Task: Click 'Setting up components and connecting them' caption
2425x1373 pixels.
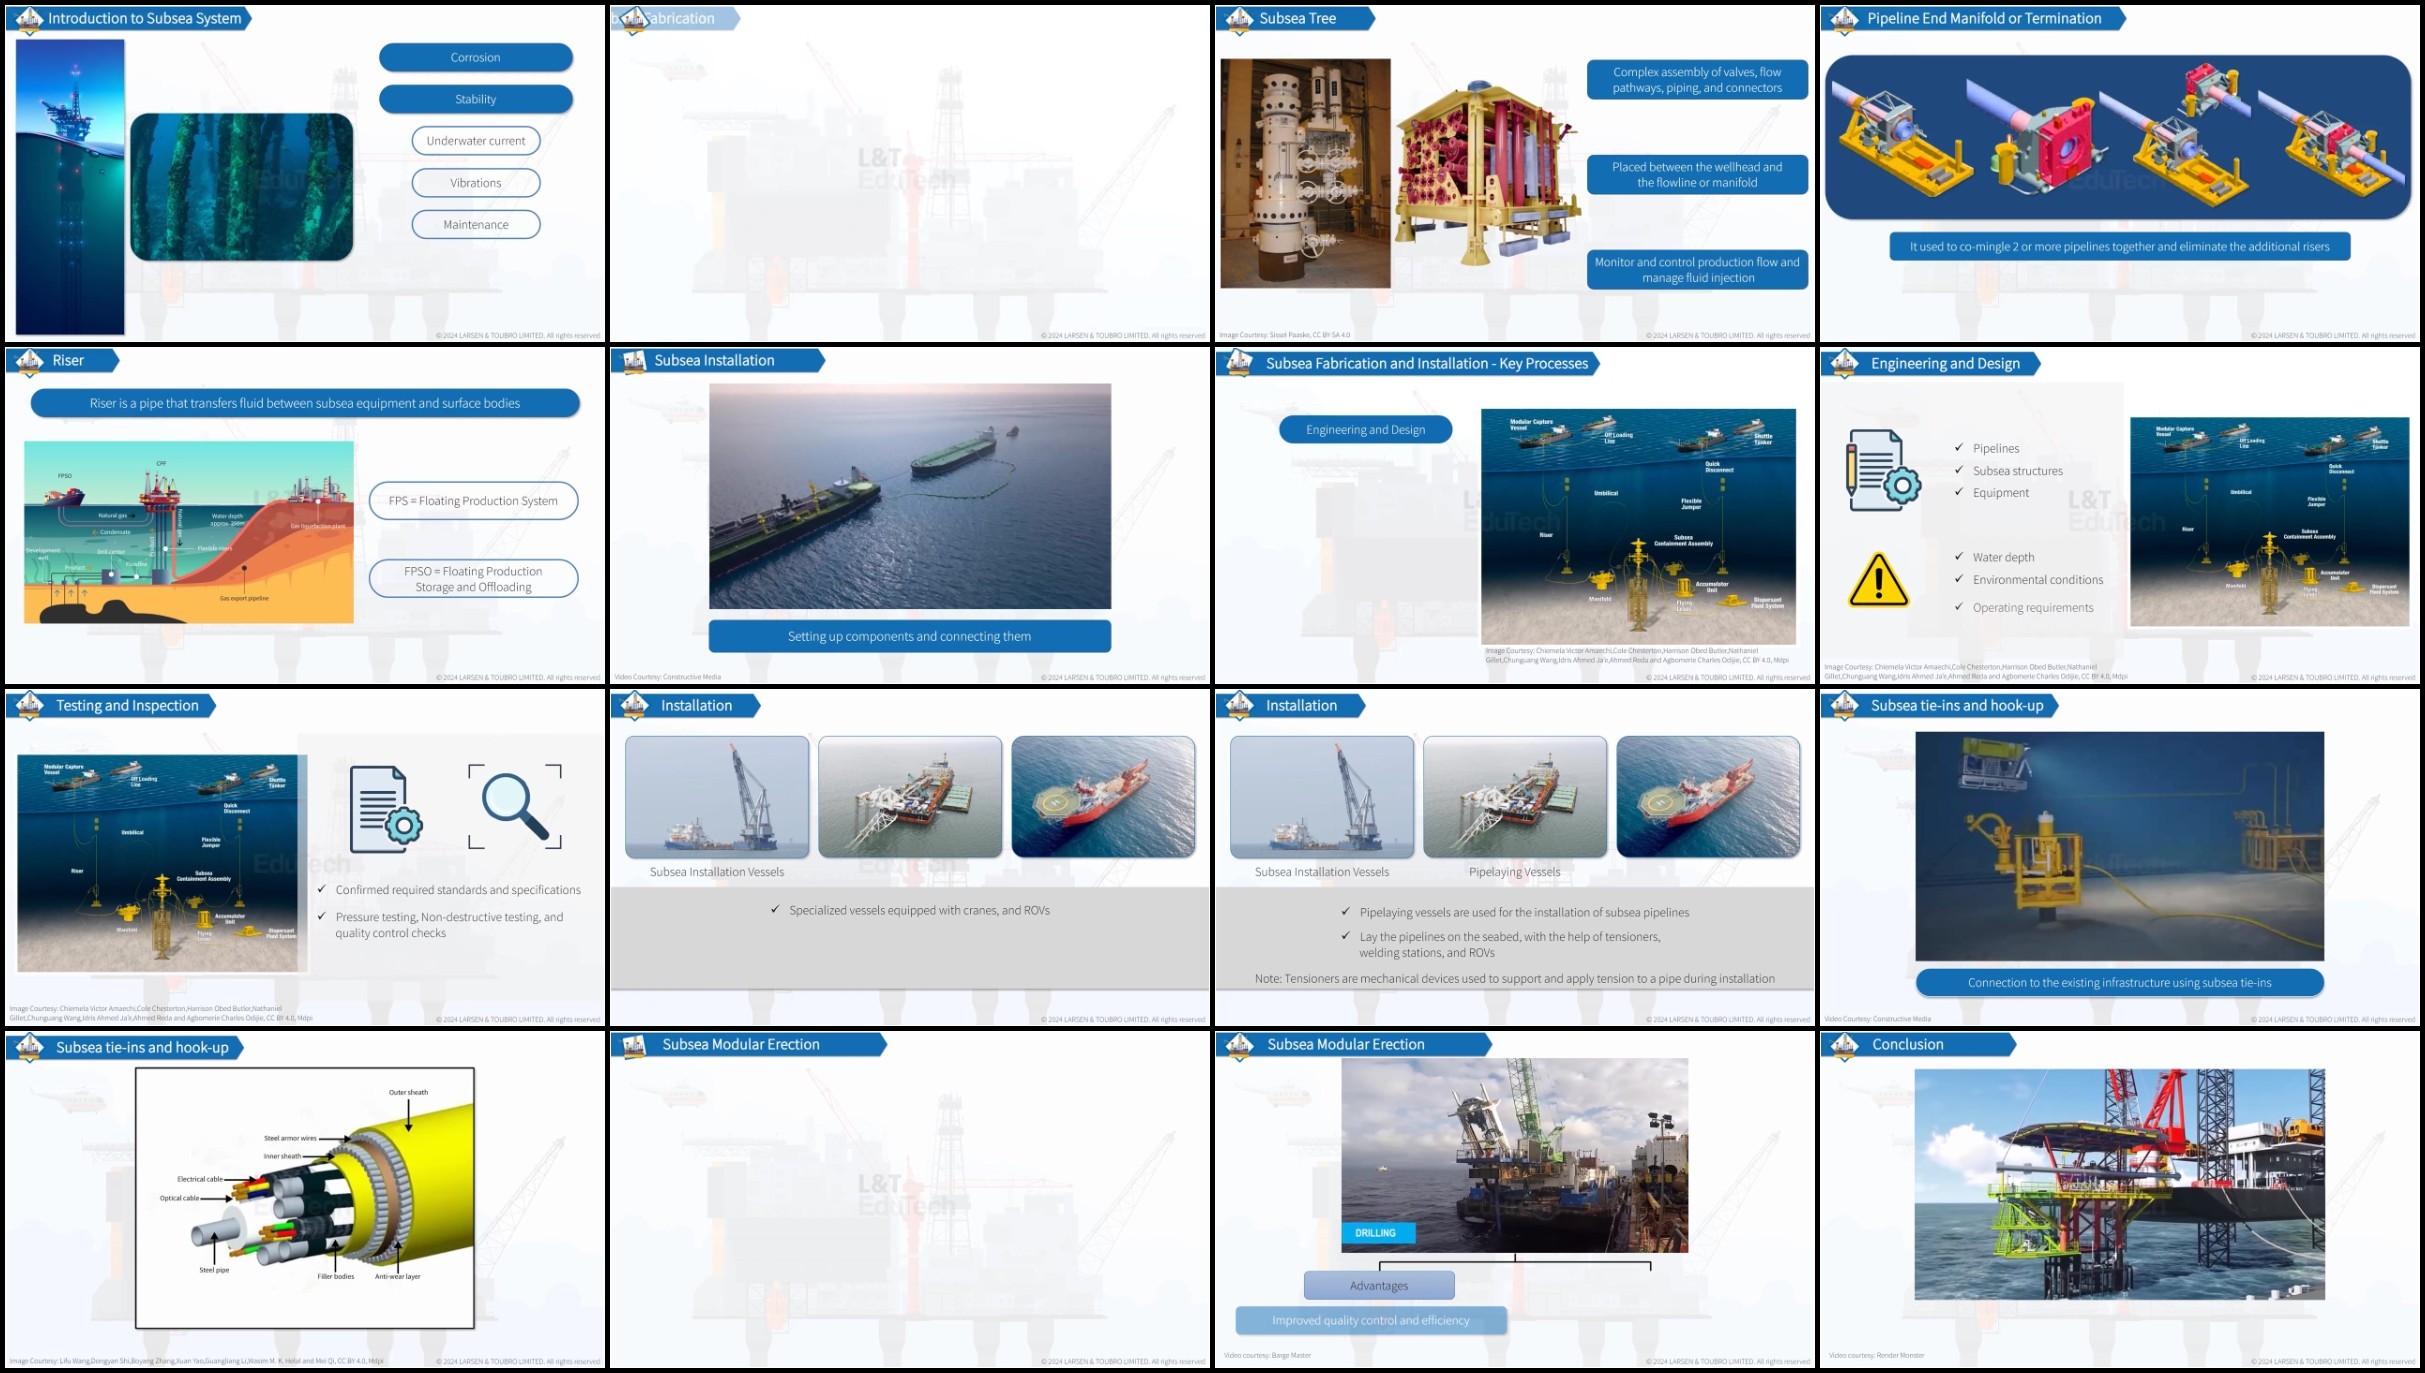Action: 910,636
